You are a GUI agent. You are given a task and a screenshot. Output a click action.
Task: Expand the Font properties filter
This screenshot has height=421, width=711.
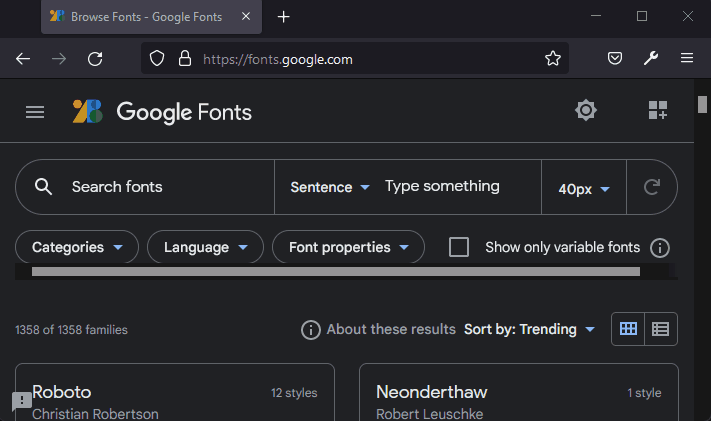pos(348,247)
